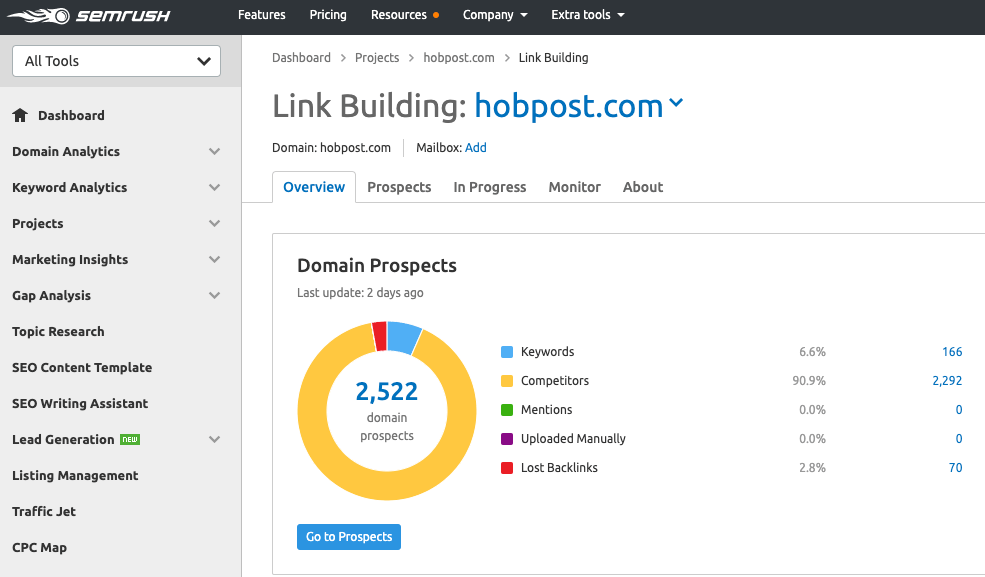Switch to the Monitor tab
Screen dimensions: 985x577
pyautogui.click(x=574, y=187)
